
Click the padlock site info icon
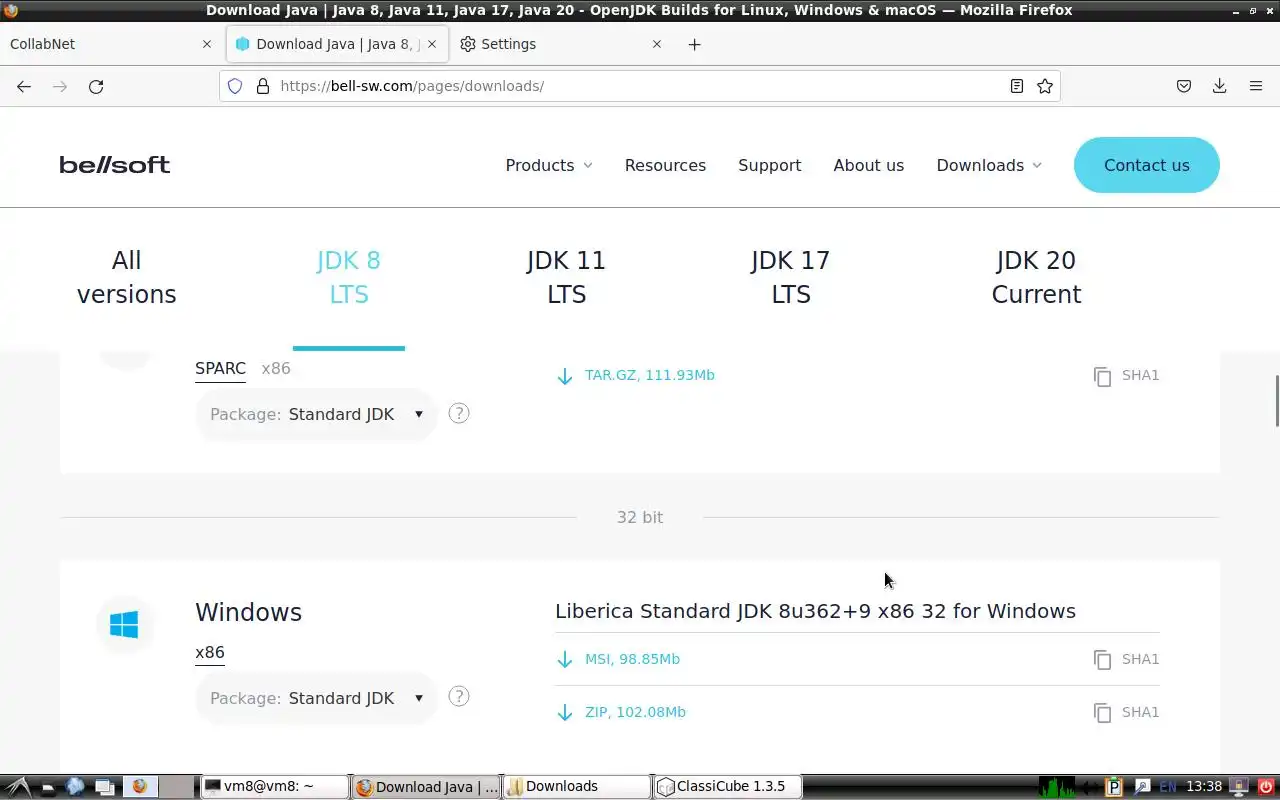tap(263, 86)
